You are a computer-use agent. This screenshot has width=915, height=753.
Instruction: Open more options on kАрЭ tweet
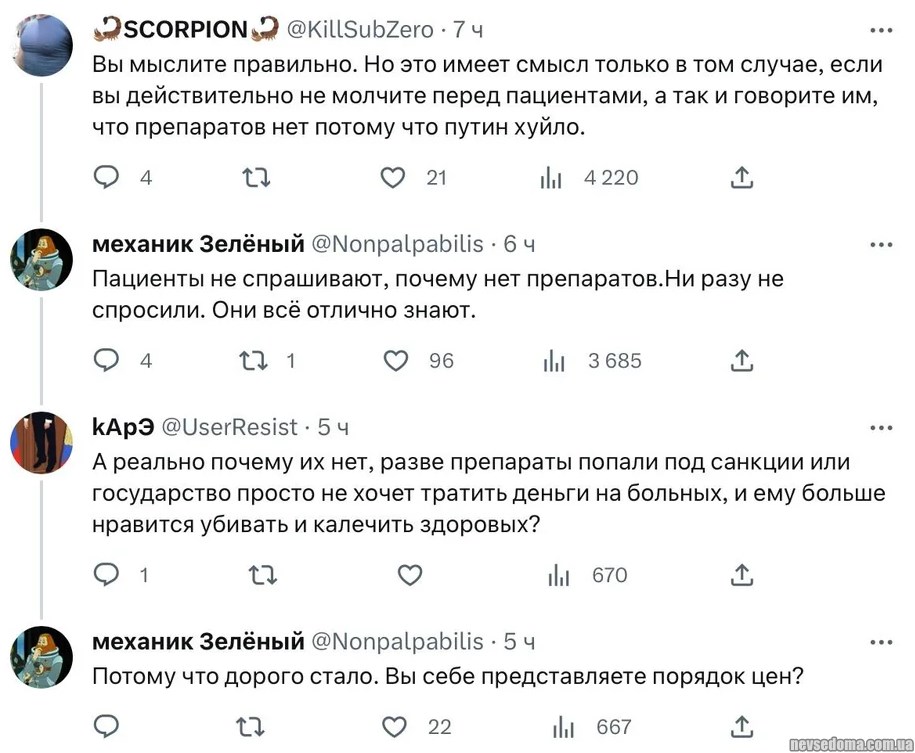pyautogui.click(x=881, y=427)
